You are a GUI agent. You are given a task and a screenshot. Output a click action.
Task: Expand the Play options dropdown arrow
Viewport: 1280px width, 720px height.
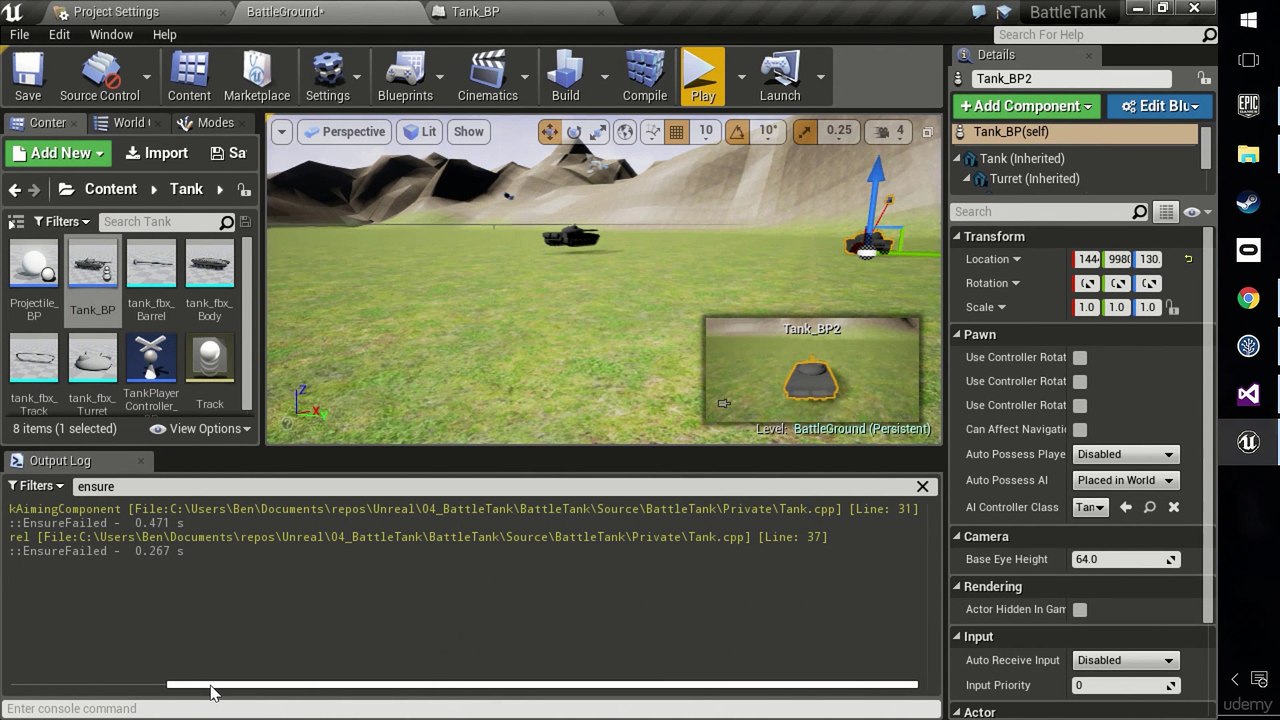(741, 77)
